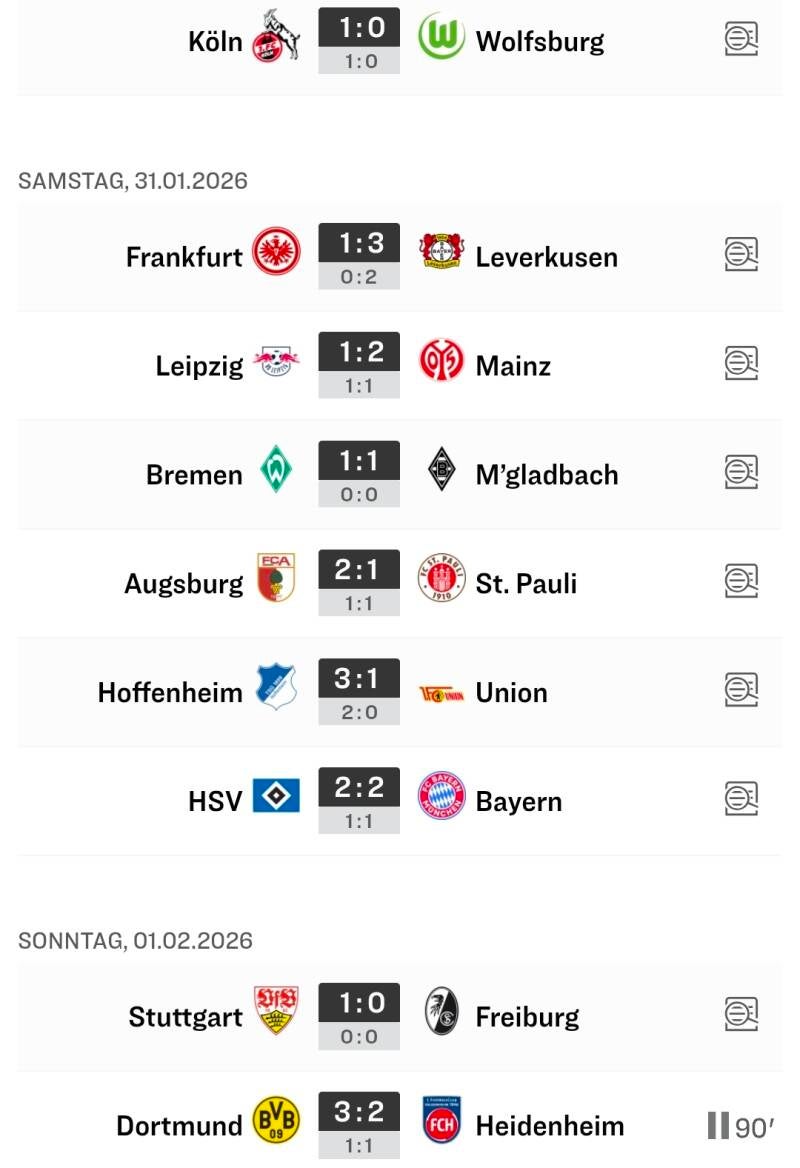The image size is (800, 1168).
Task: Click the 3:2 score of Dortmund vs Heidenheim
Action: click(x=359, y=1112)
